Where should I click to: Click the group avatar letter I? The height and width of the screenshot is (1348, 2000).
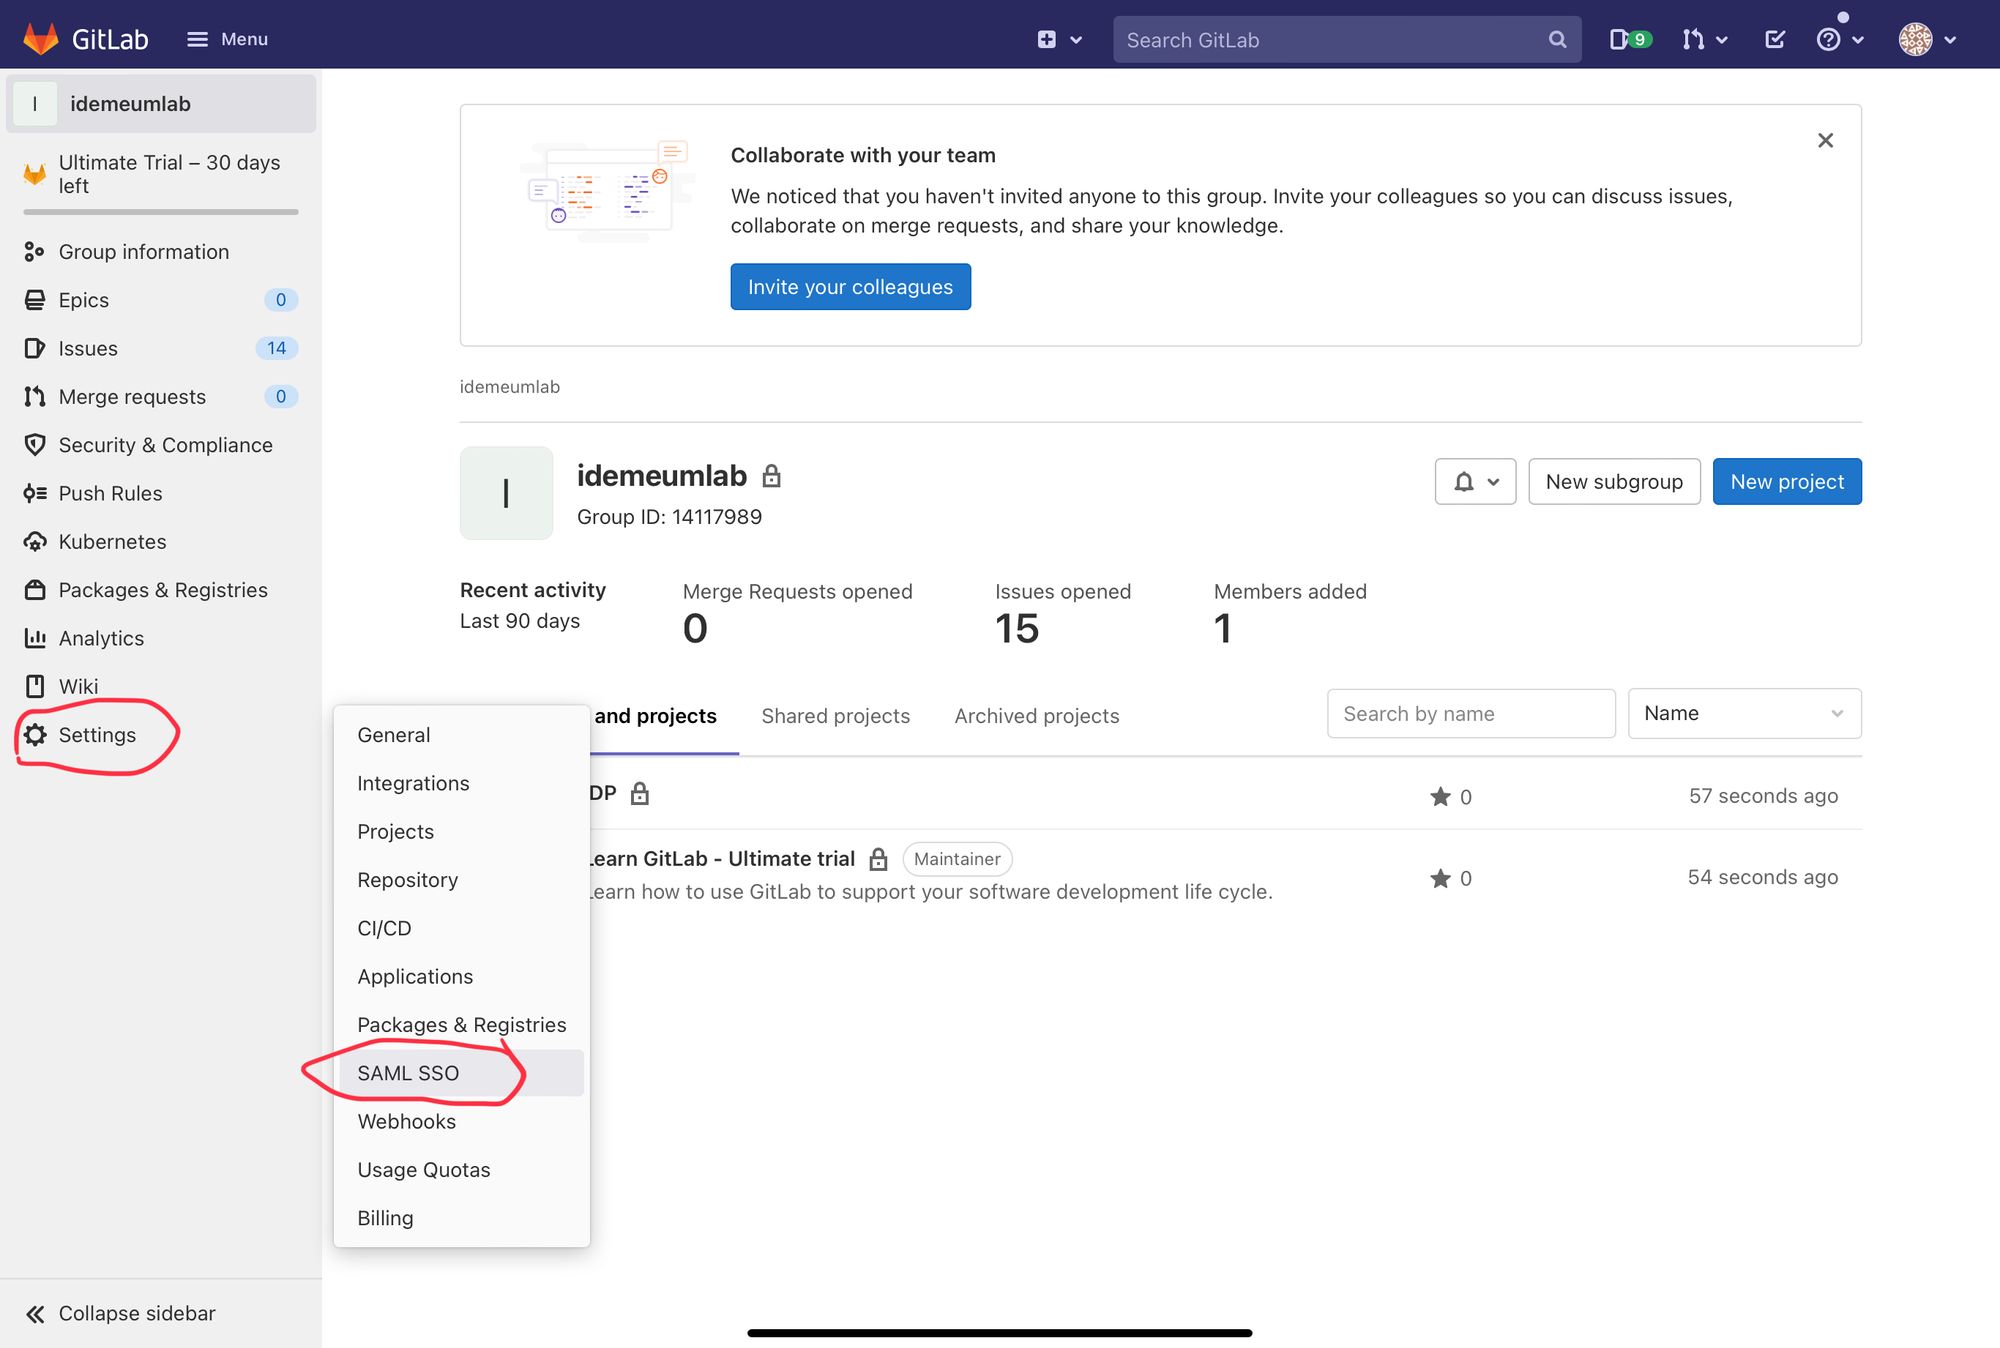coord(506,493)
